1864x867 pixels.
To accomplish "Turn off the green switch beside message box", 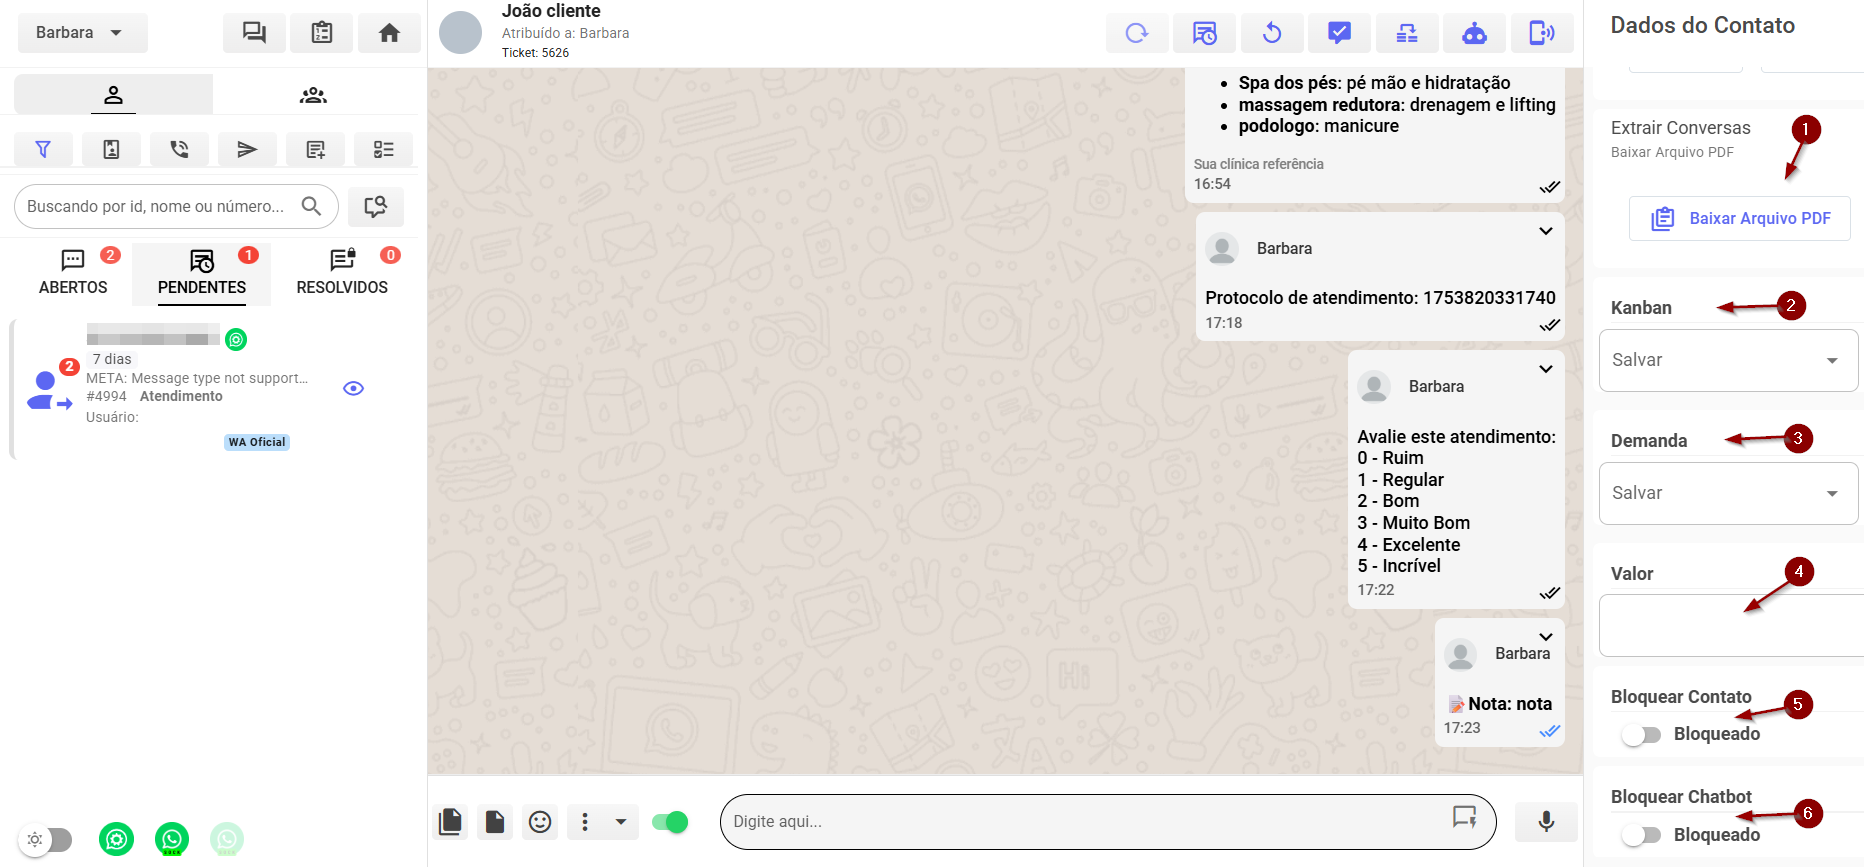I will pyautogui.click(x=670, y=822).
